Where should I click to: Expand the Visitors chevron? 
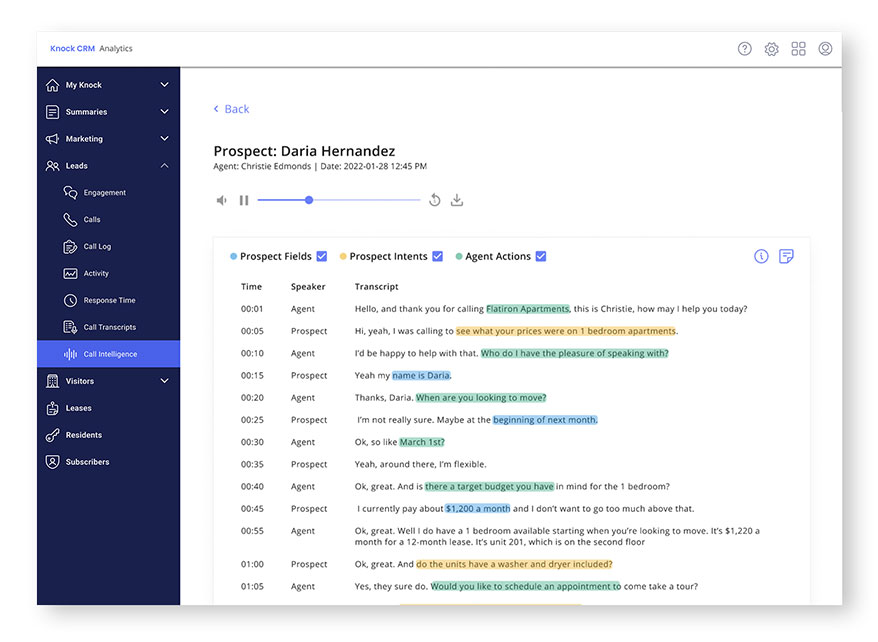tap(165, 381)
